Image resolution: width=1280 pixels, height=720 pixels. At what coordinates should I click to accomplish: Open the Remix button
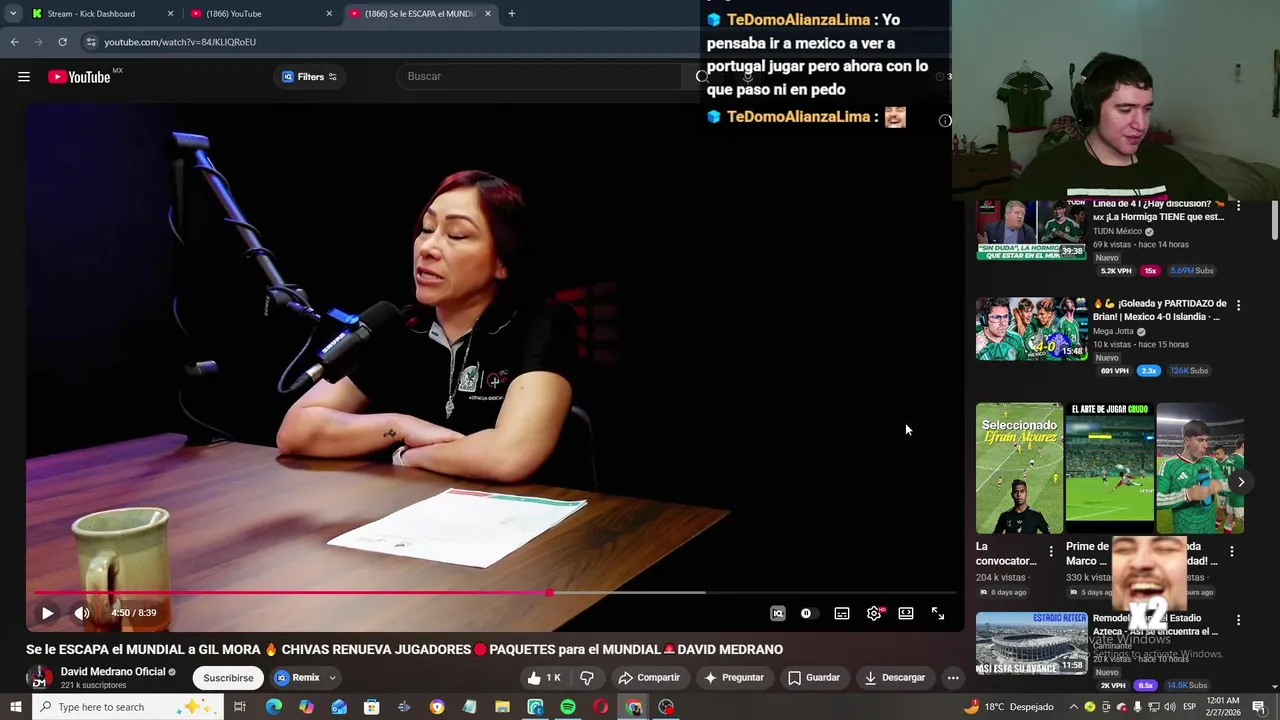tap(298, 678)
